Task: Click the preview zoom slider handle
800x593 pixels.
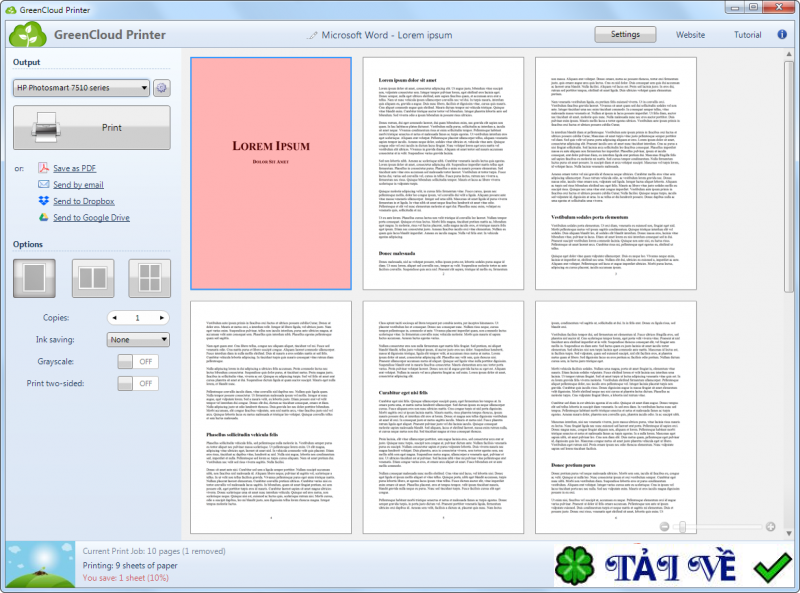Action: coord(682,527)
